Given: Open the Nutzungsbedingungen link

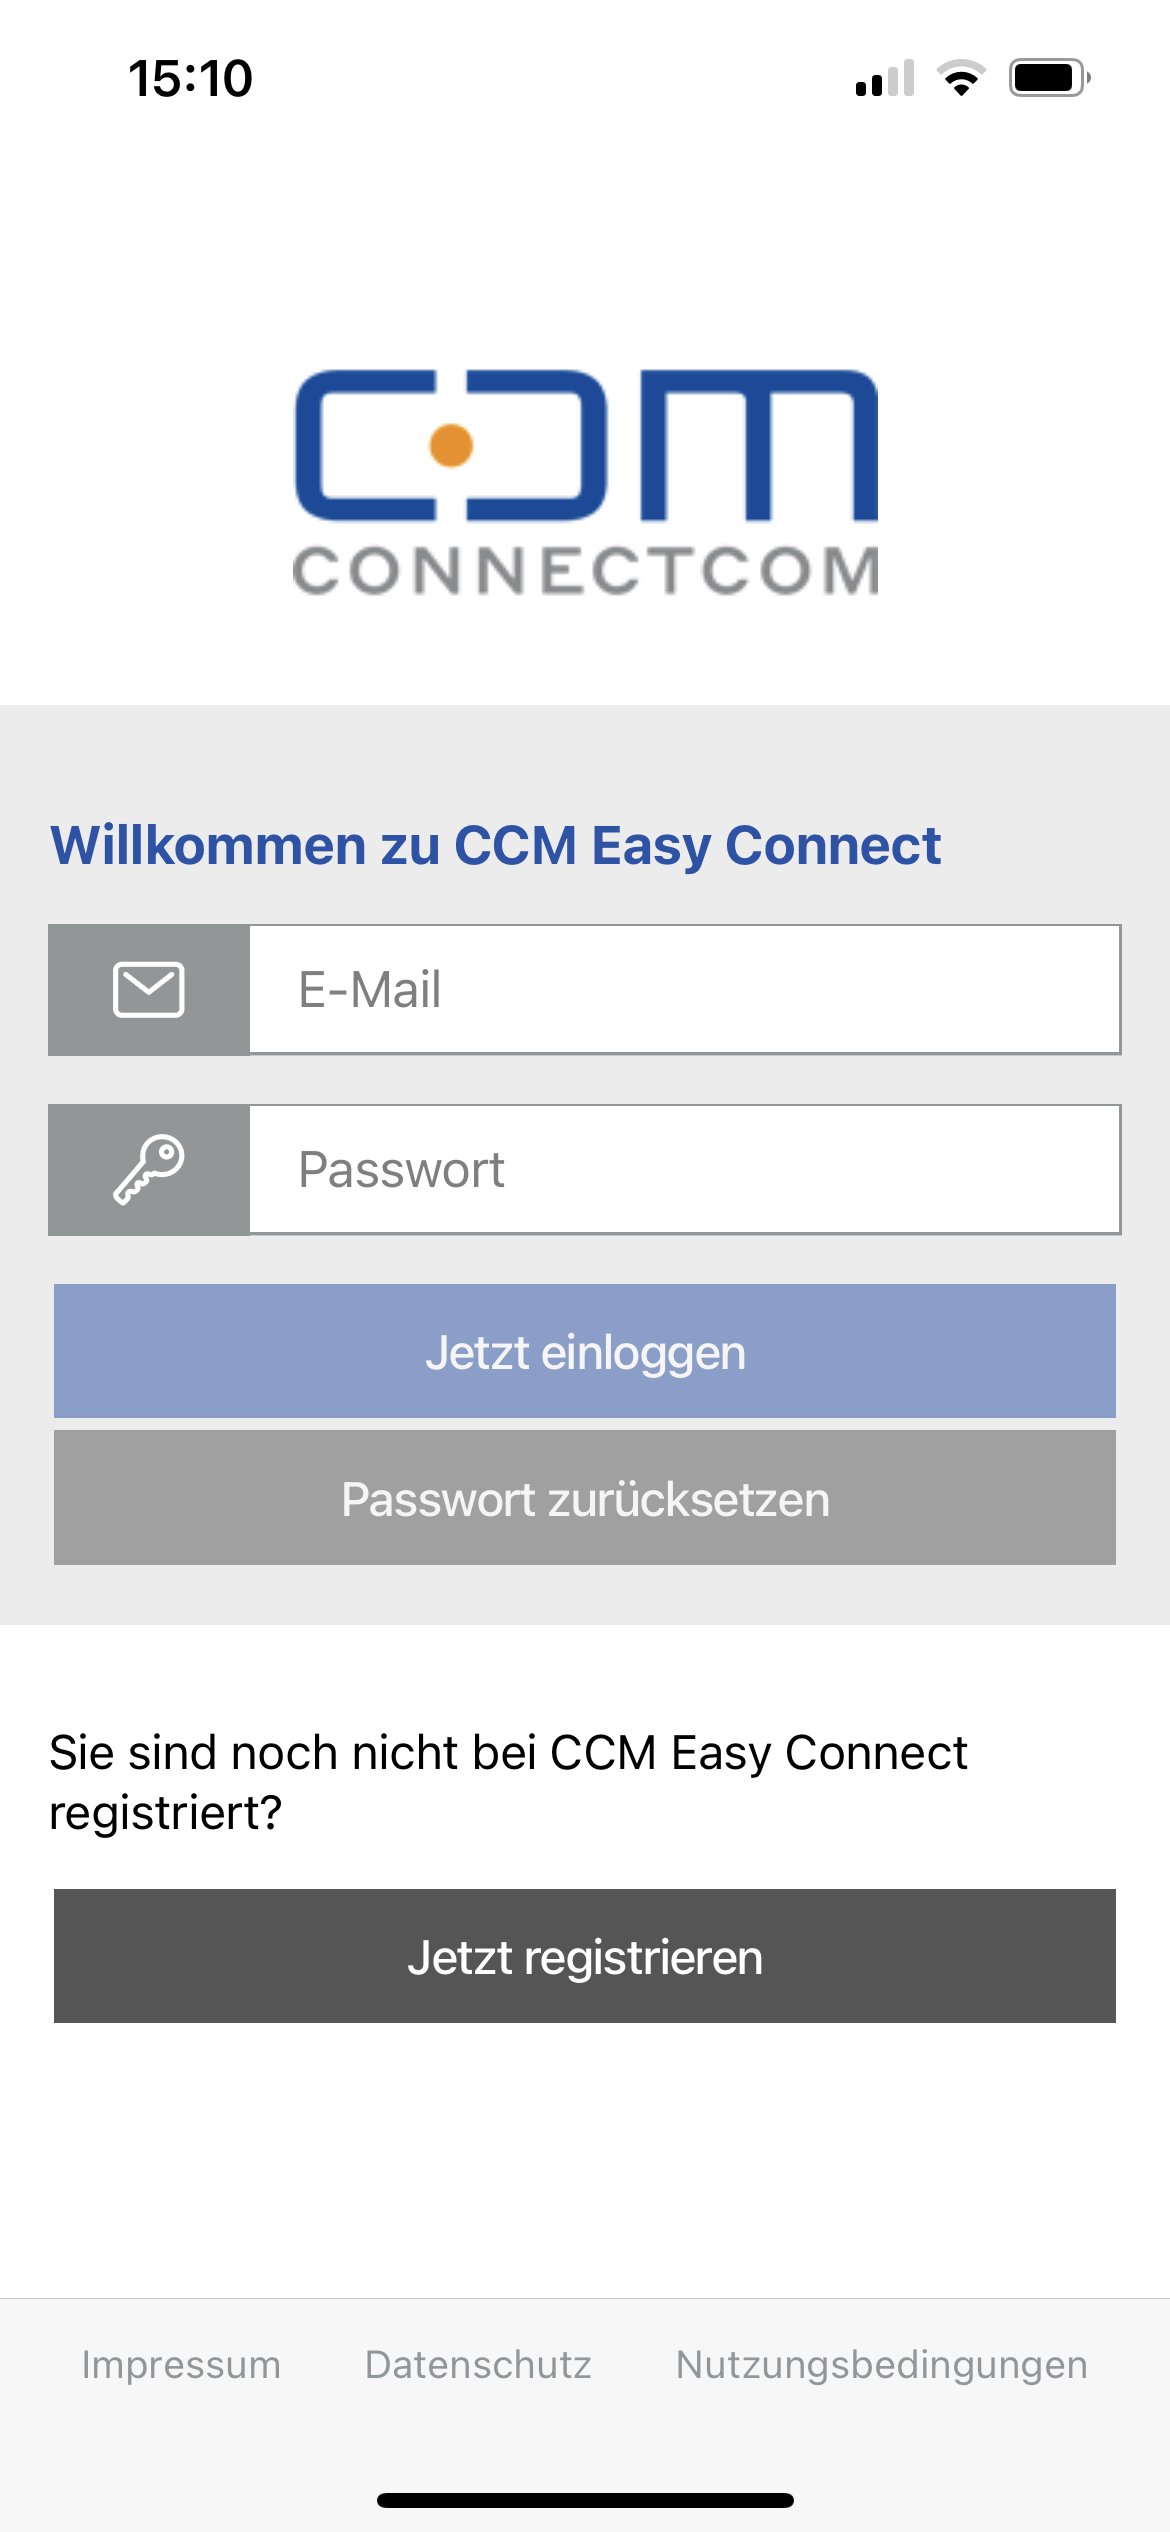Looking at the screenshot, I should point(881,2365).
